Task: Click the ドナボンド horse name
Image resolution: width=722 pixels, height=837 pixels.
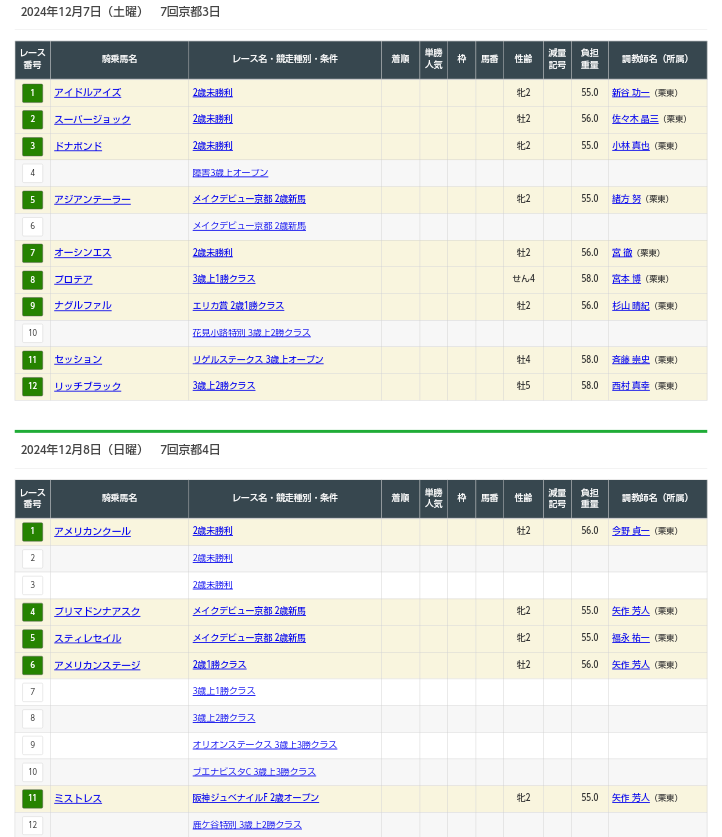Action: 78,146
